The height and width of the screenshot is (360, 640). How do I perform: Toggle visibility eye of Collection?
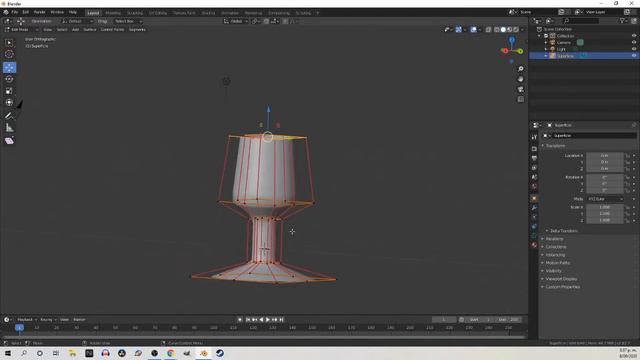tap(634, 36)
